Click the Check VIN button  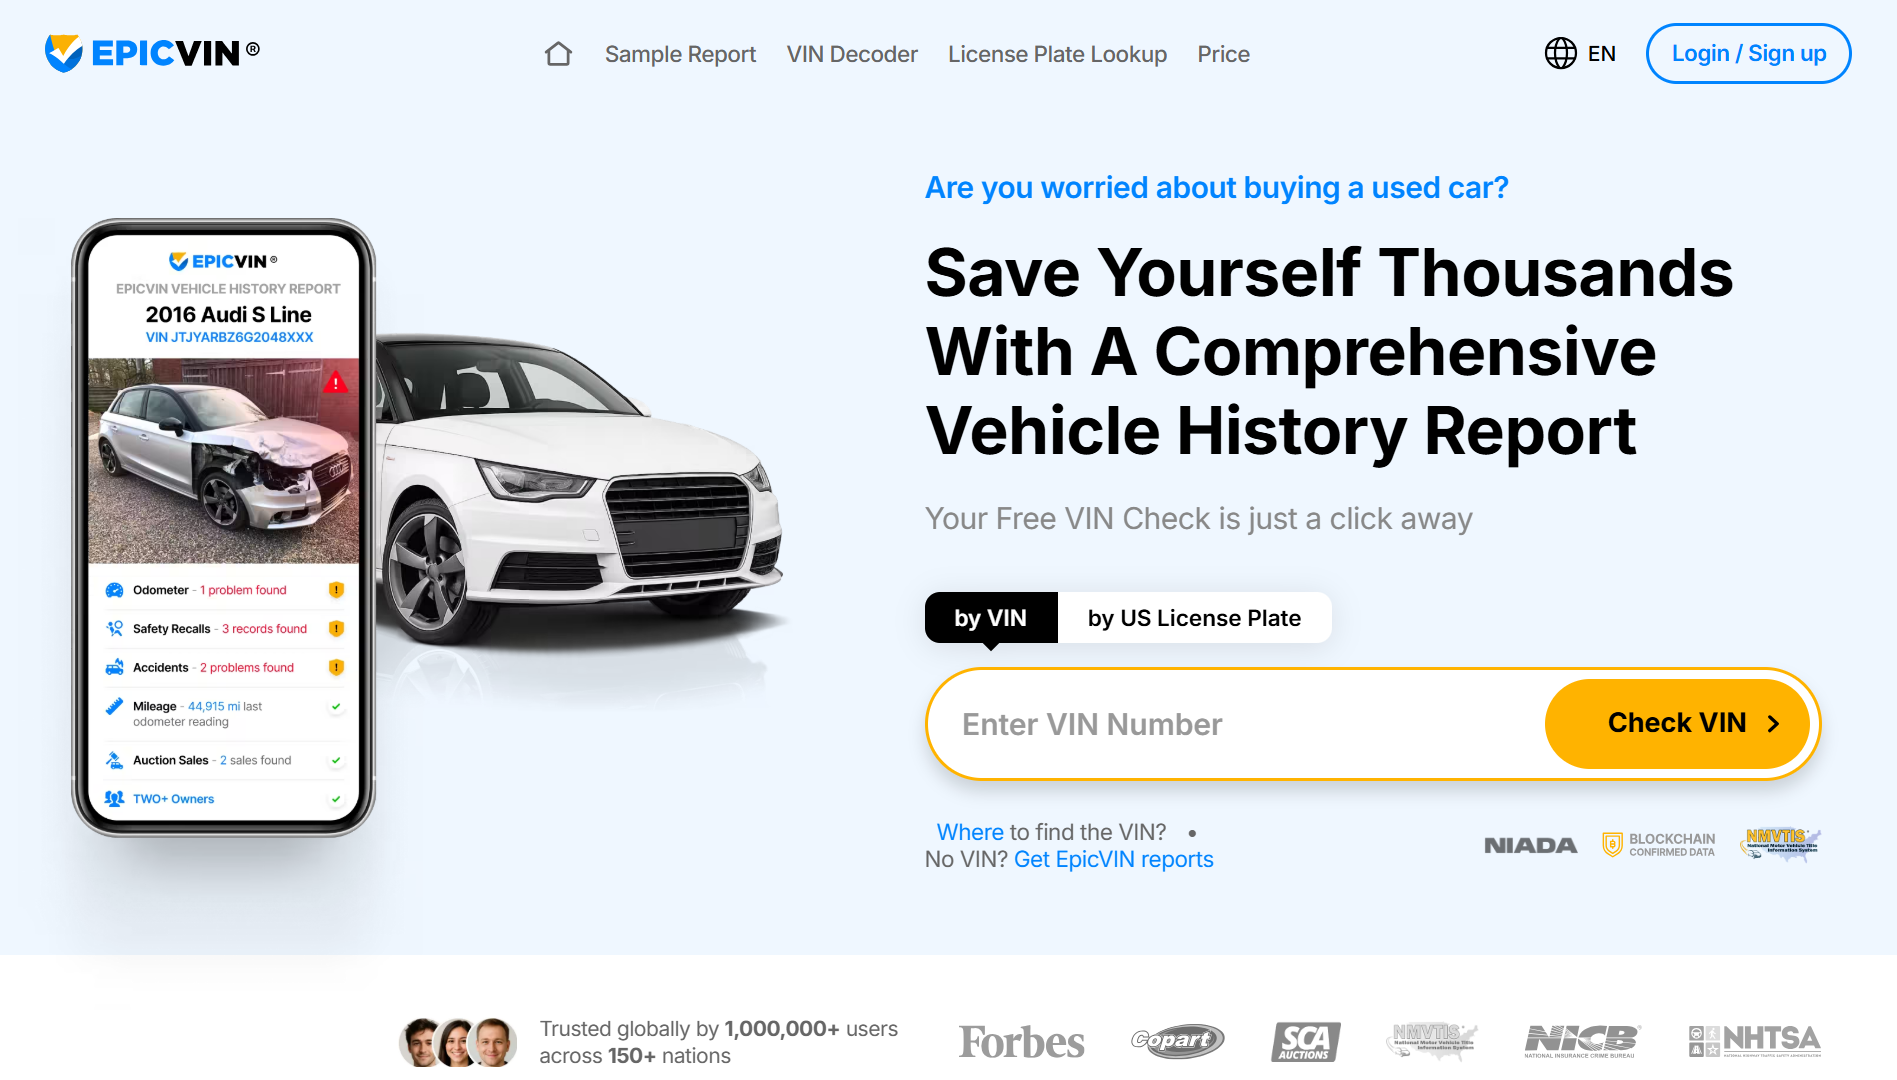(x=1677, y=723)
